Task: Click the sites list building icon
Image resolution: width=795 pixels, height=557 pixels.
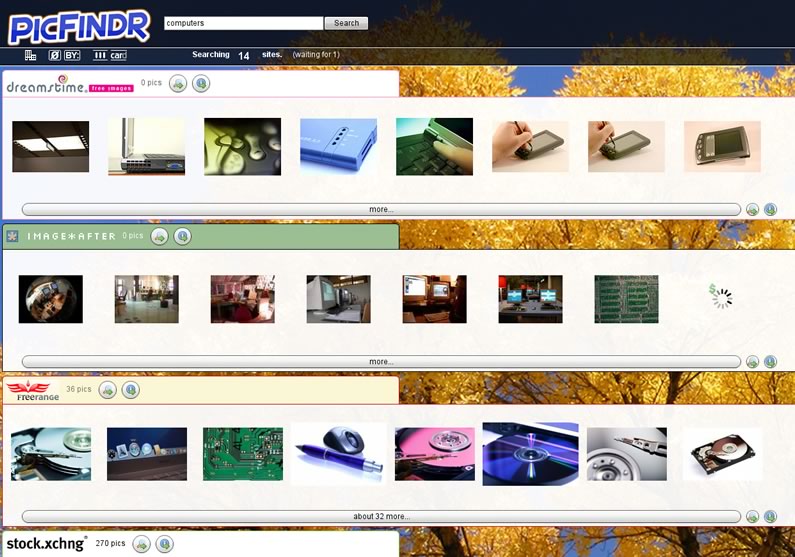Action: [x=30, y=55]
